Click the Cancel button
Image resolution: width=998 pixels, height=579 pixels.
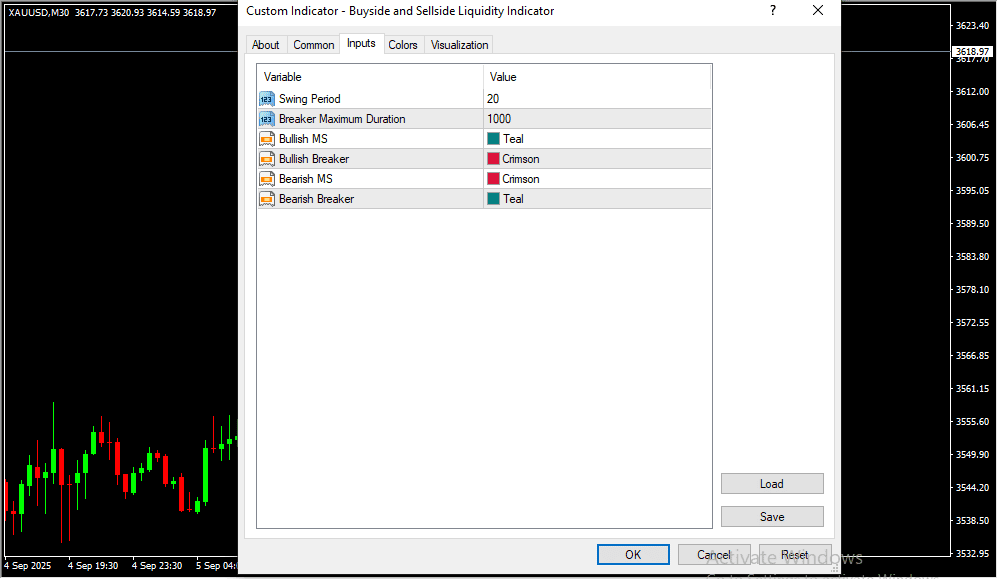714,555
